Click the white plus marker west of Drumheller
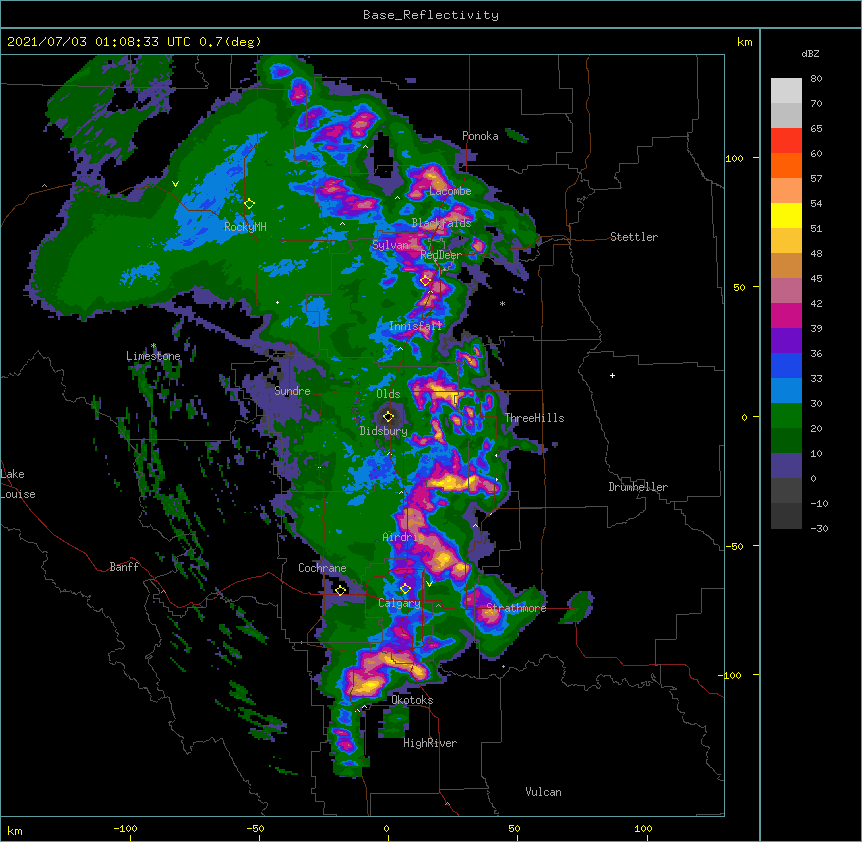The image size is (862, 842). [x=612, y=375]
